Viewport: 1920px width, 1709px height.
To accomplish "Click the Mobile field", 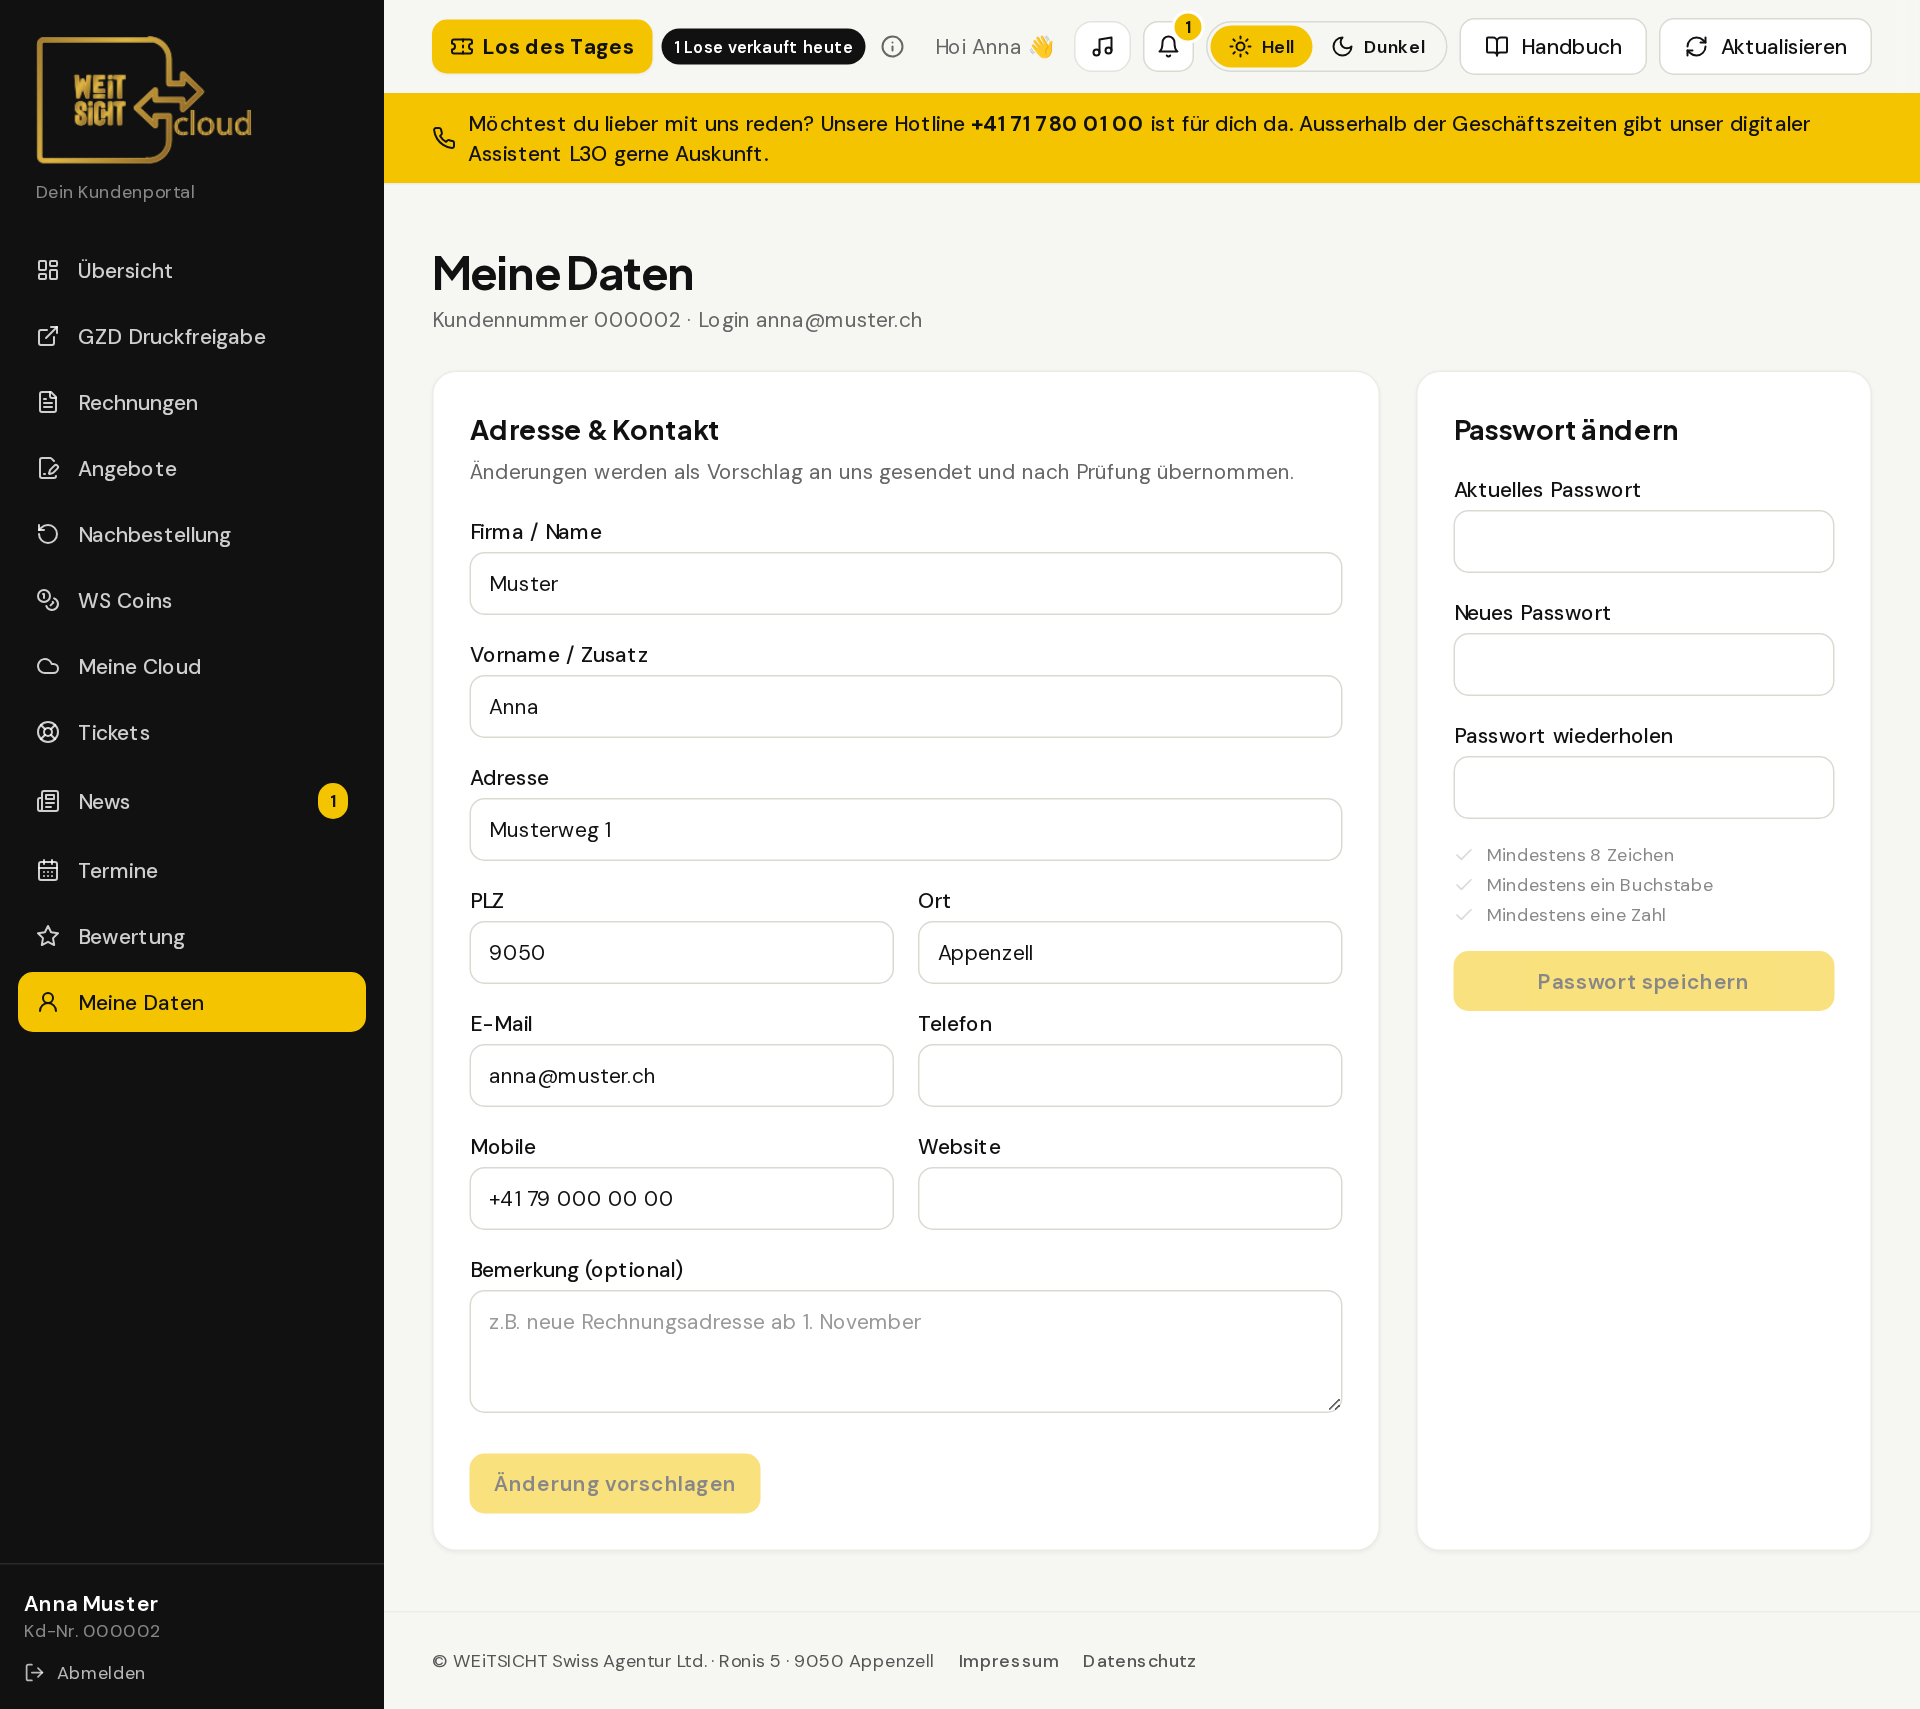I will [682, 1199].
